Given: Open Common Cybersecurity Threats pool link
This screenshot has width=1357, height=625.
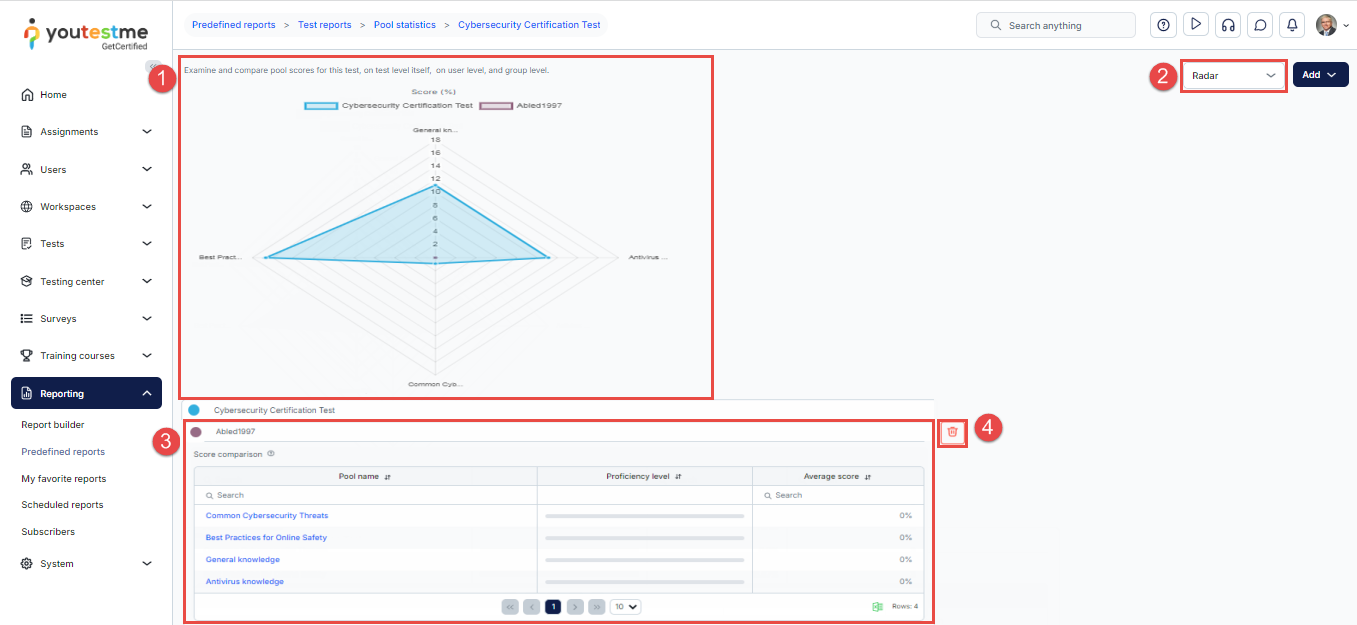Looking at the screenshot, I should tap(267, 516).
